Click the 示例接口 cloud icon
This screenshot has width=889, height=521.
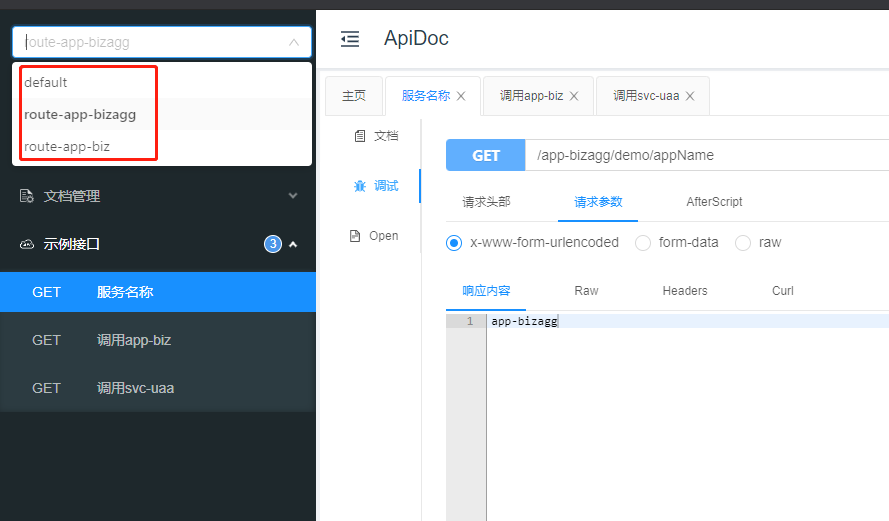(27, 244)
